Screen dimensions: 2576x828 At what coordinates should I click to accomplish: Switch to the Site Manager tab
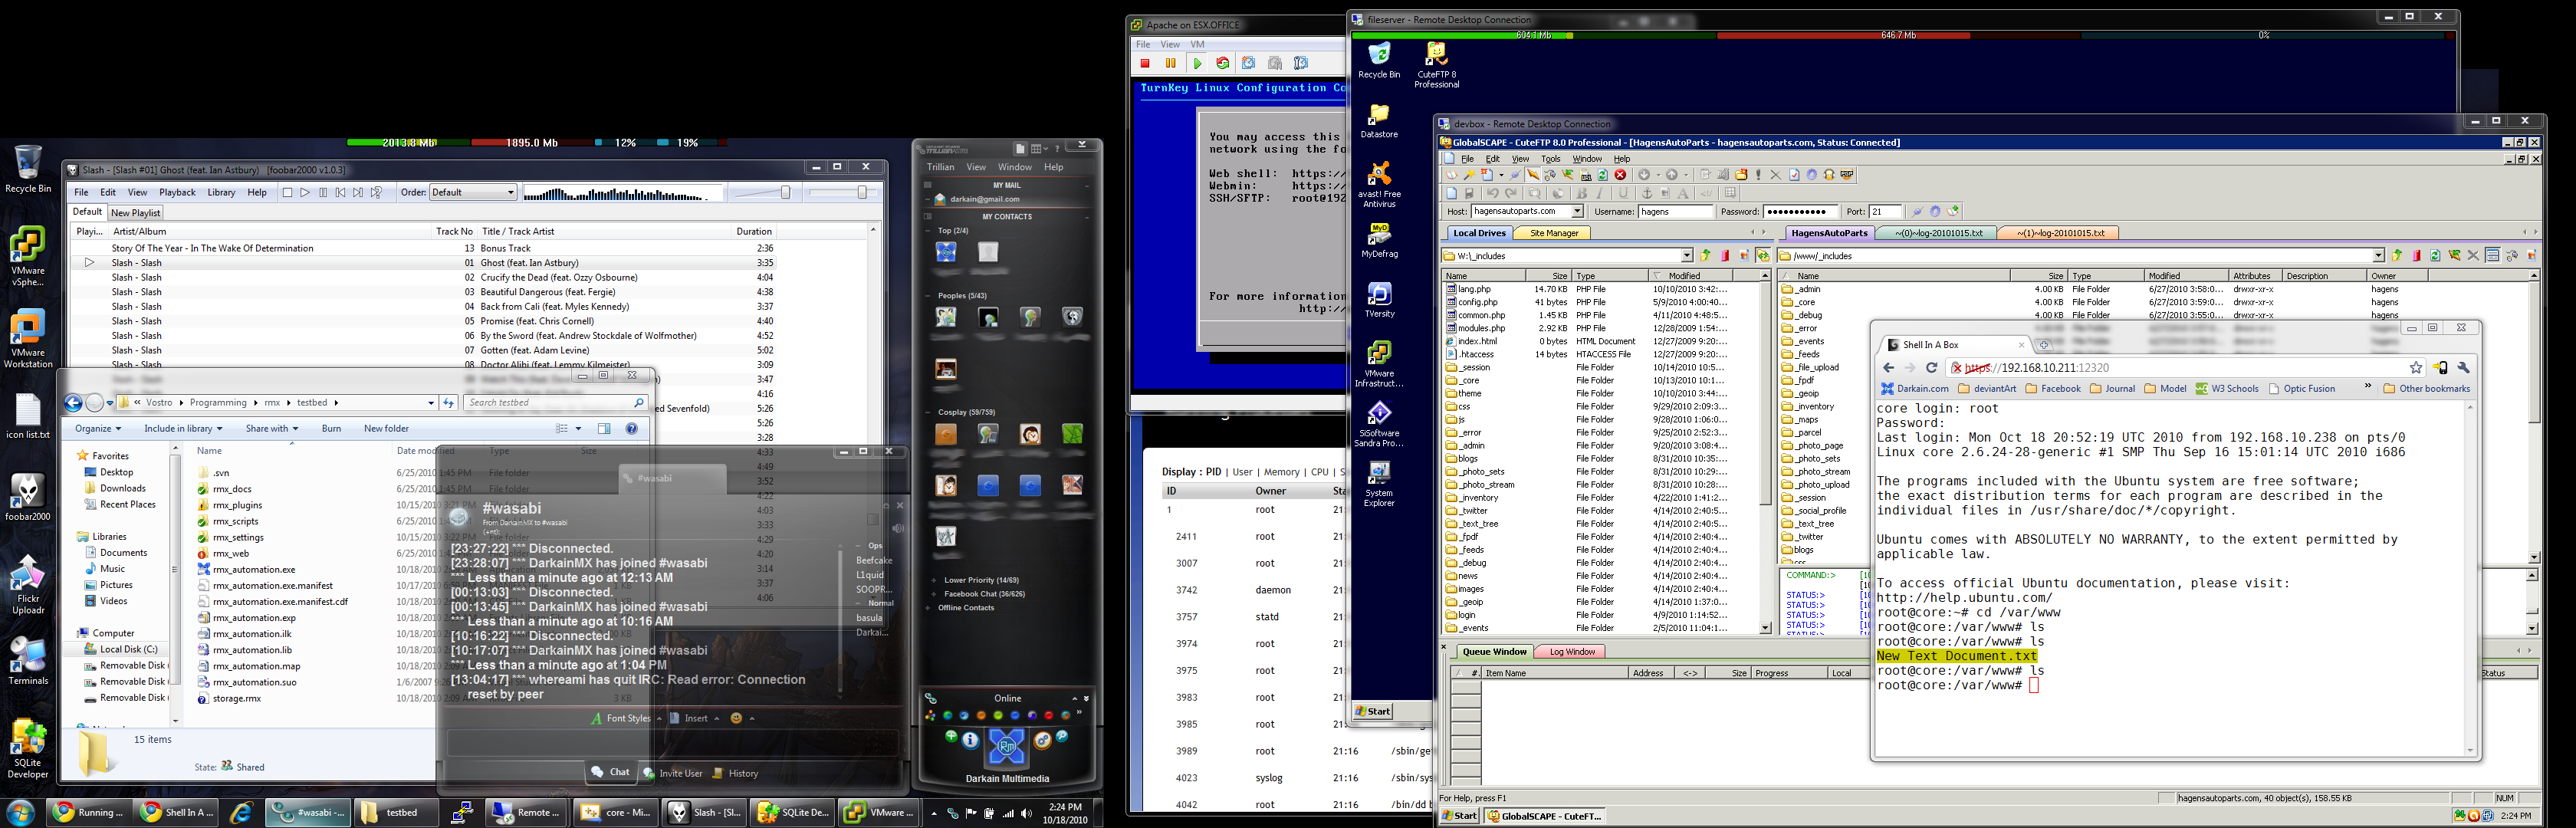tap(1554, 233)
